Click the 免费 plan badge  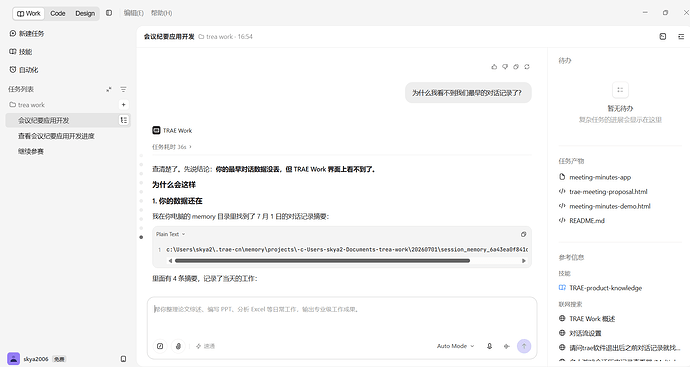click(59, 359)
